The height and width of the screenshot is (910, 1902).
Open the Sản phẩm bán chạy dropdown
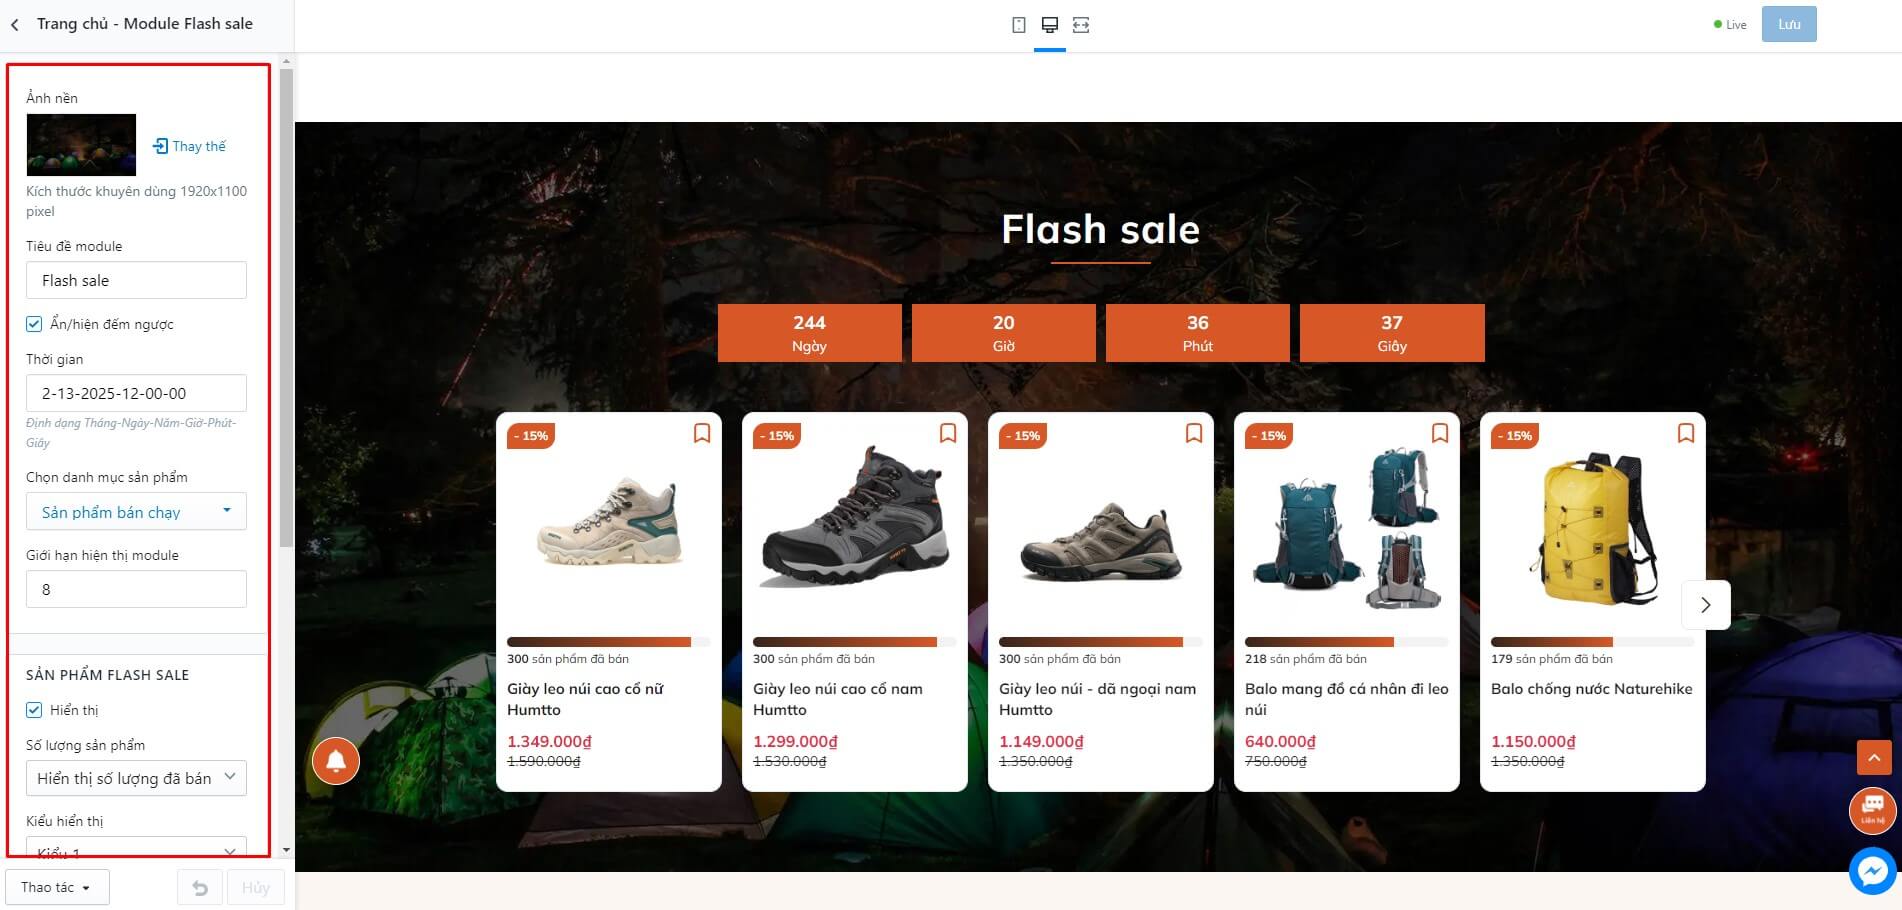tap(136, 512)
